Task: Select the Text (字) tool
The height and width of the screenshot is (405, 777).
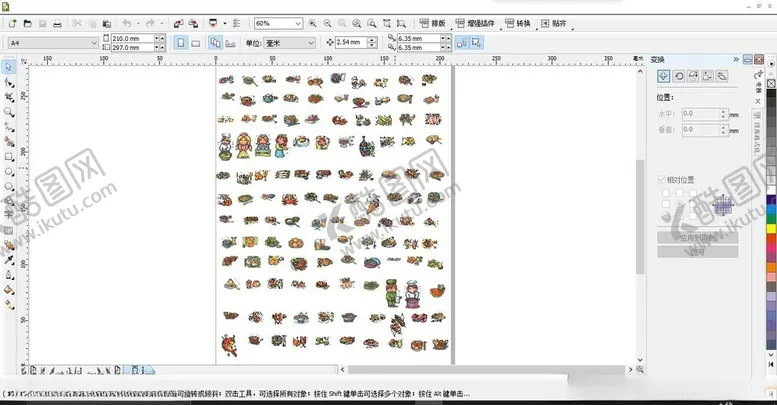Action: [8, 214]
